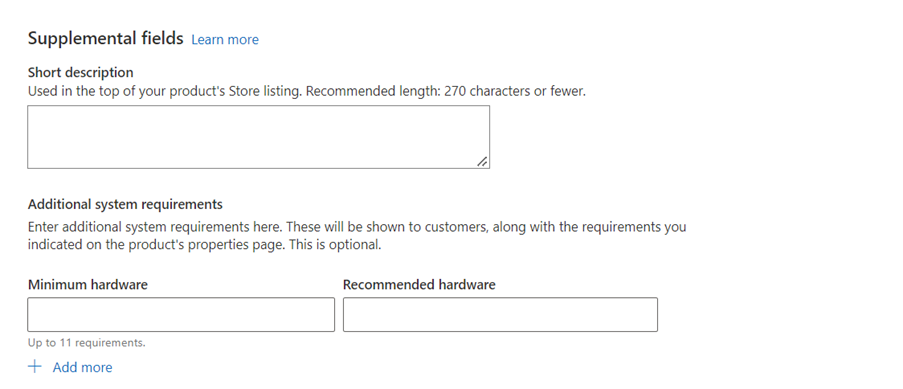Click the '270 characters or fewer' text
Screen dimensions: 903x389
tap(514, 91)
